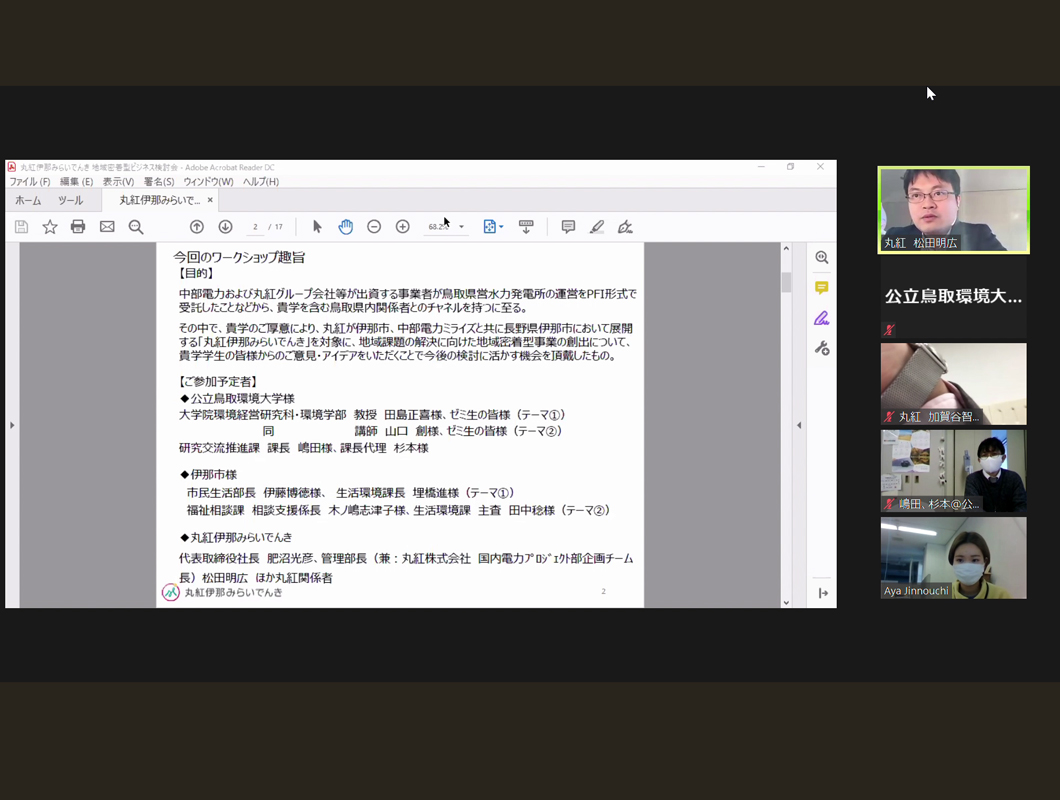Open the zoom percentage dropdown
This screenshot has height=800, width=1060.
pos(461,227)
